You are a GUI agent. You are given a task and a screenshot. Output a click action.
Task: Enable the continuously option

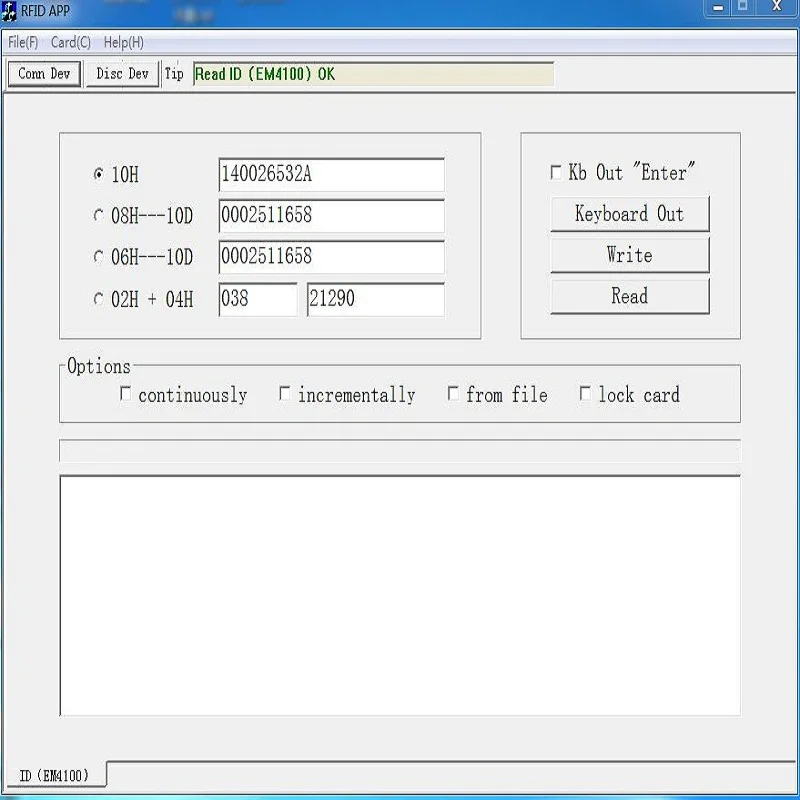click(x=125, y=394)
